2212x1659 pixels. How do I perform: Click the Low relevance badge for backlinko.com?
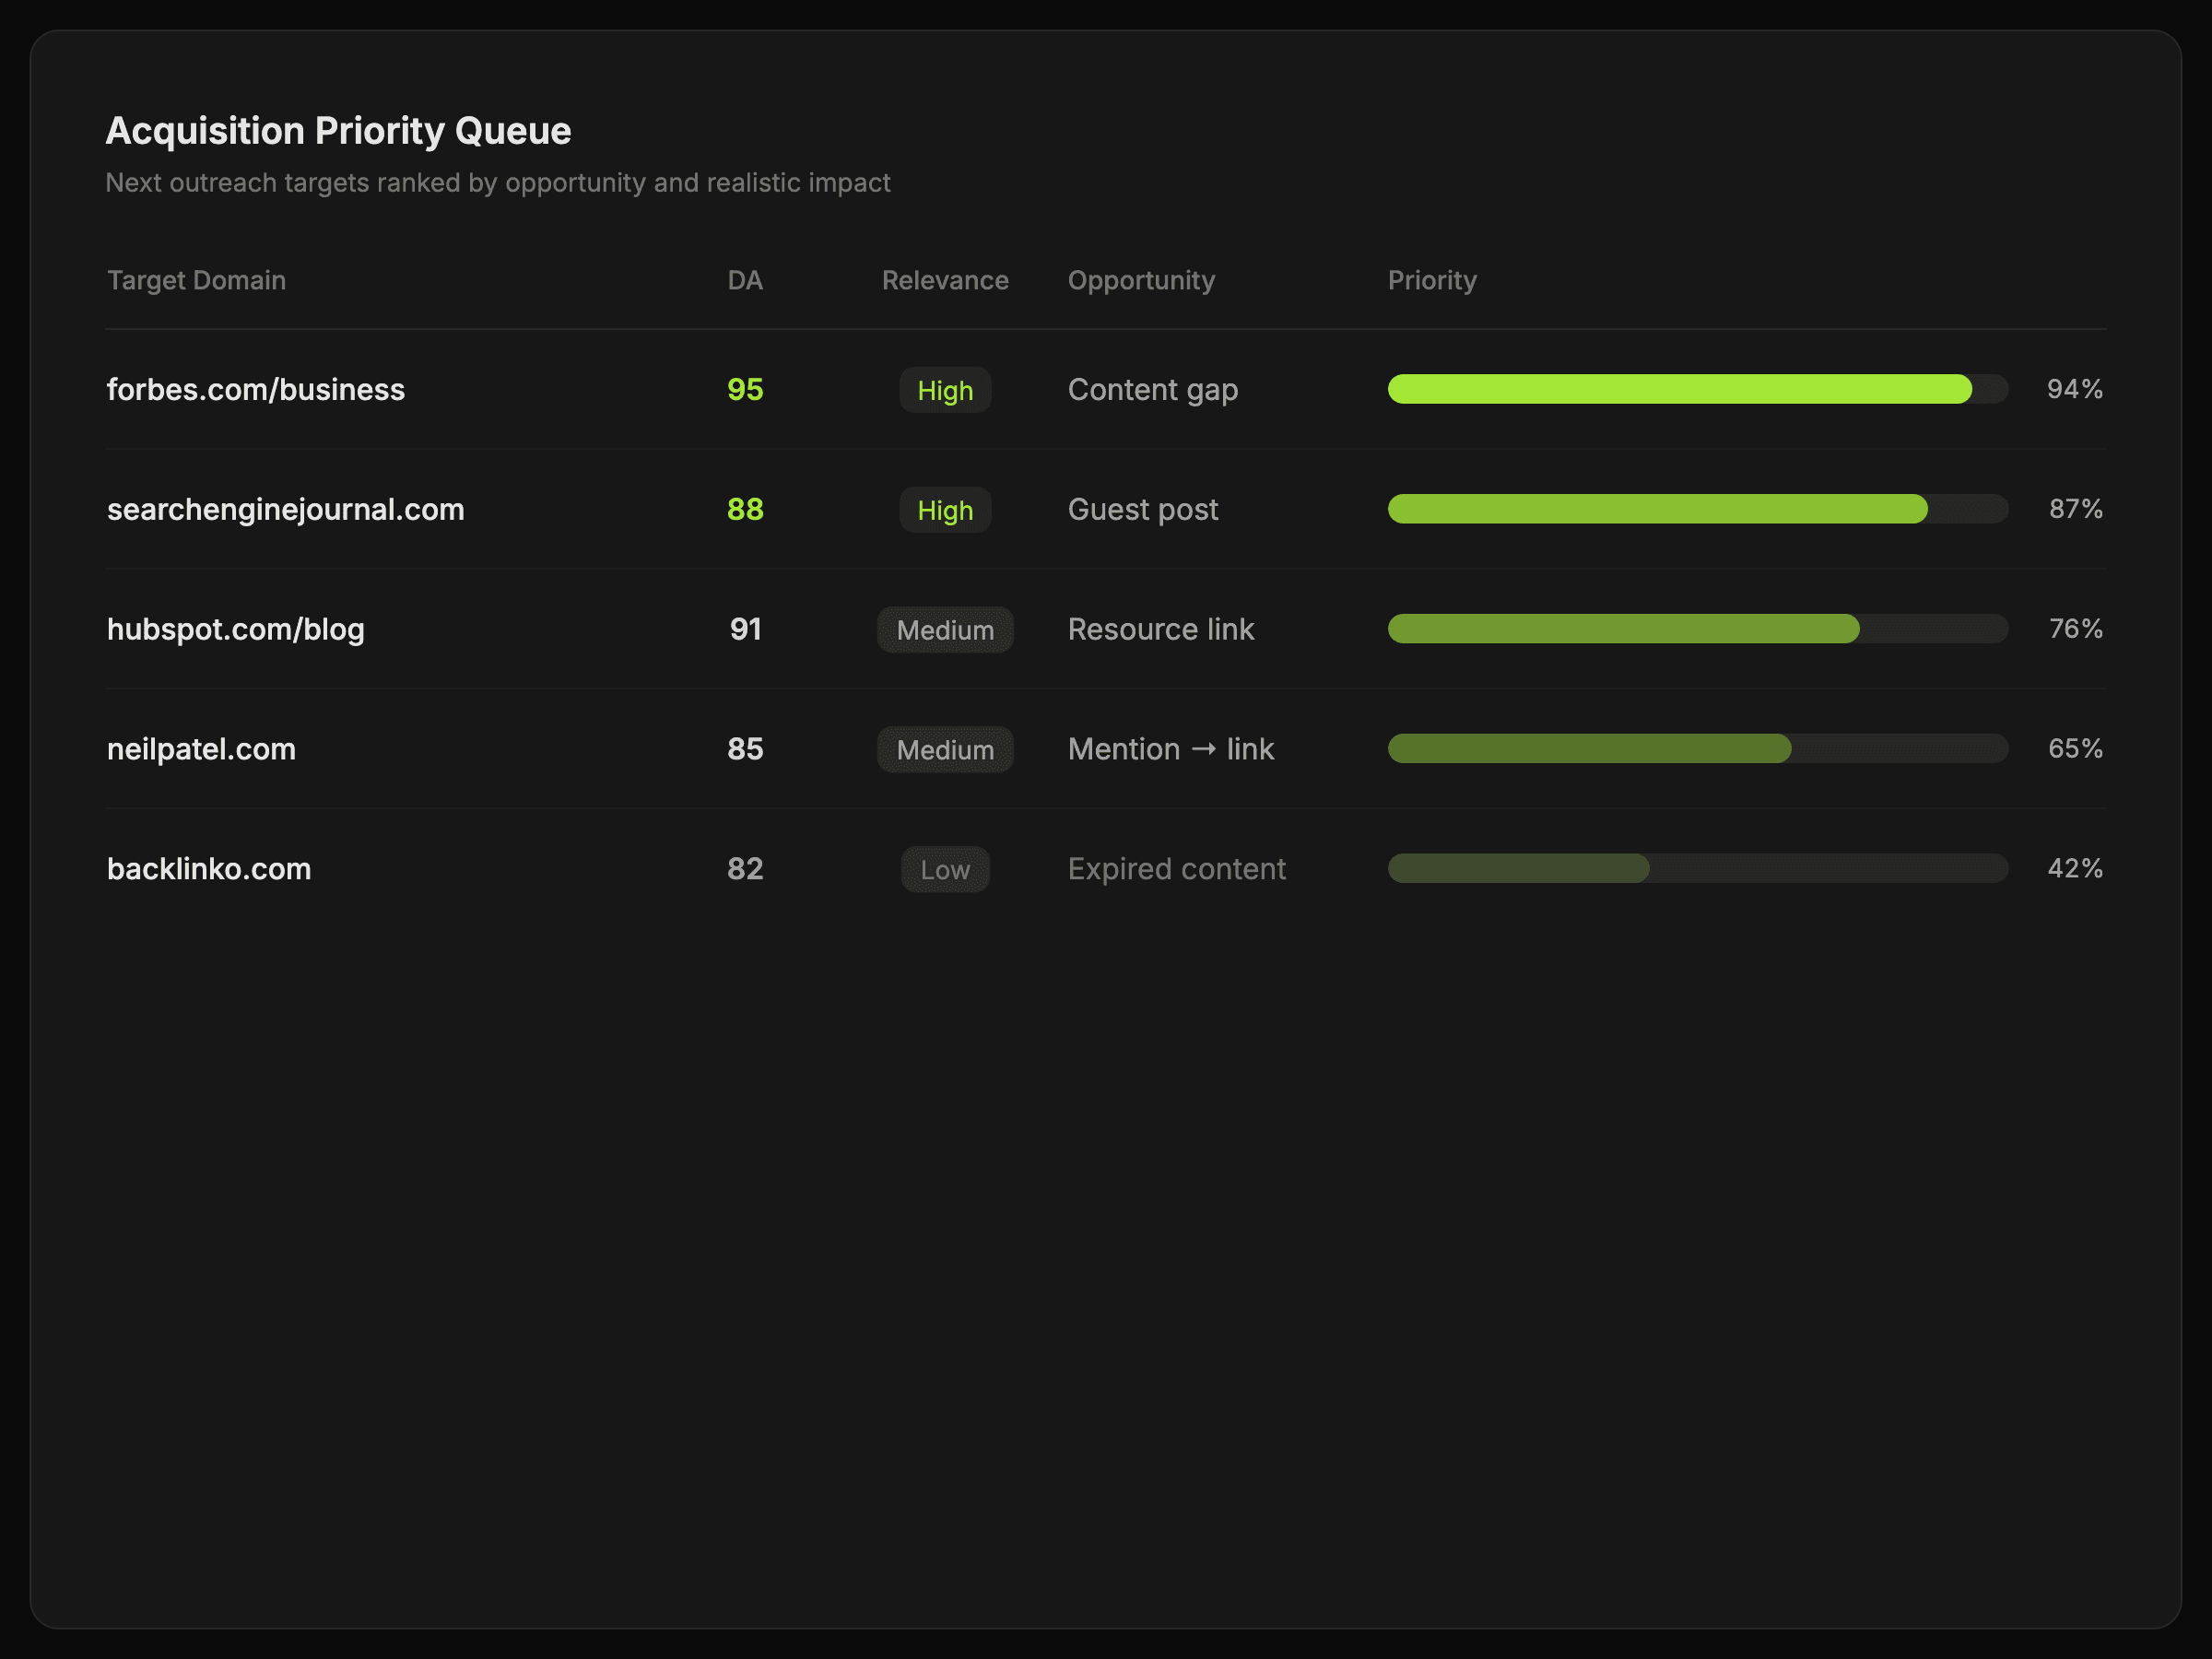point(945,870)
